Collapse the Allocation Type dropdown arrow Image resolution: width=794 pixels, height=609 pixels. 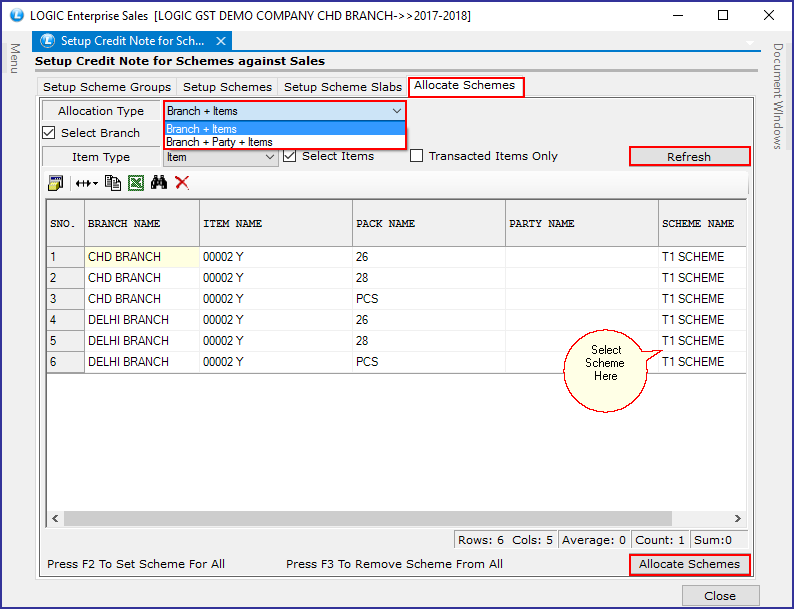click(396, 111)
